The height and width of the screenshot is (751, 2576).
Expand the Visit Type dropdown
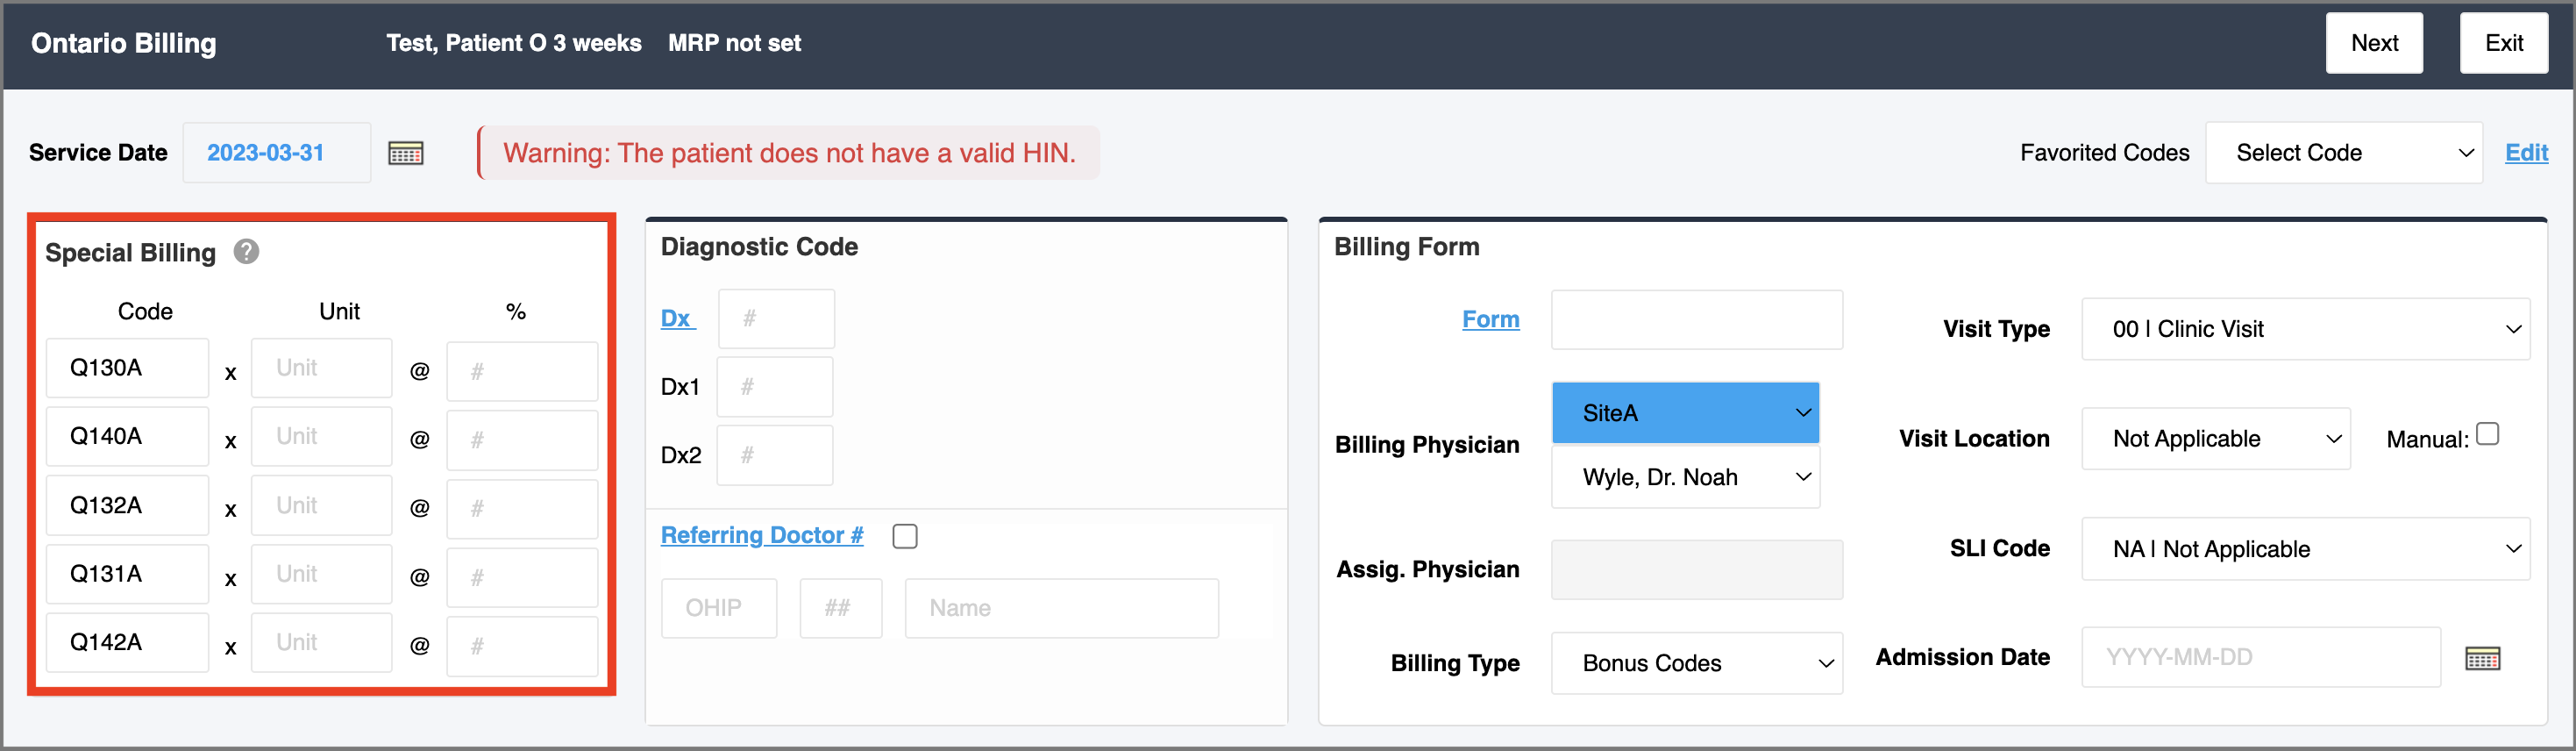pos(2305,329)
